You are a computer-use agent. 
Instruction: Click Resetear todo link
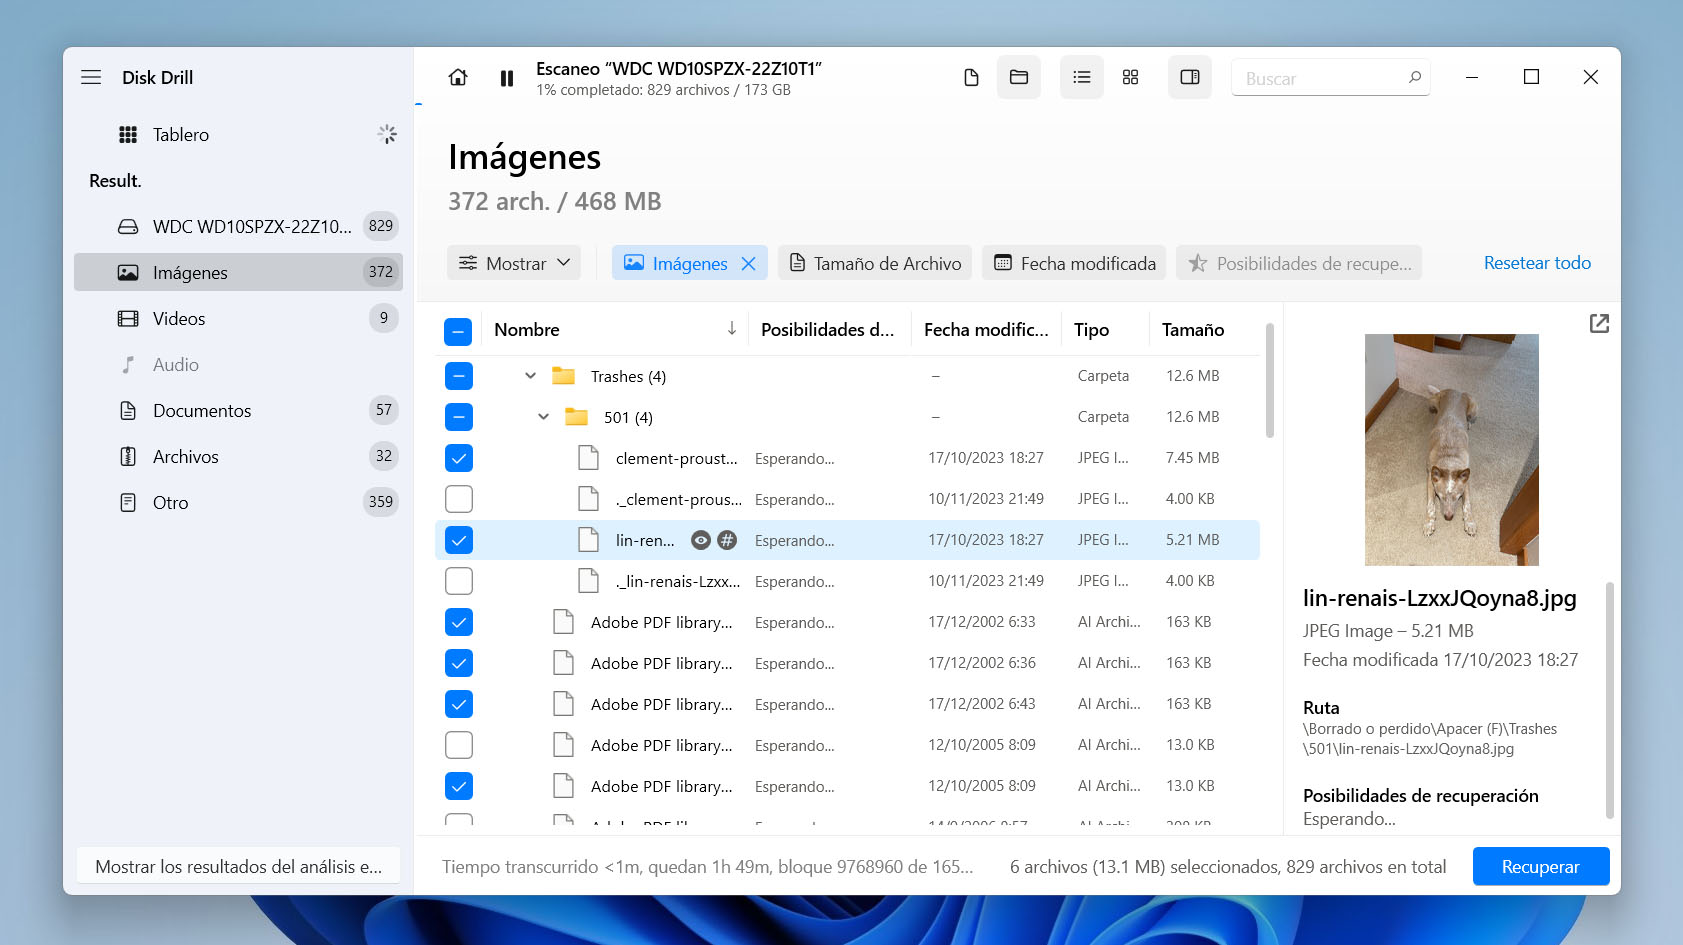[x=1537, y=263]
